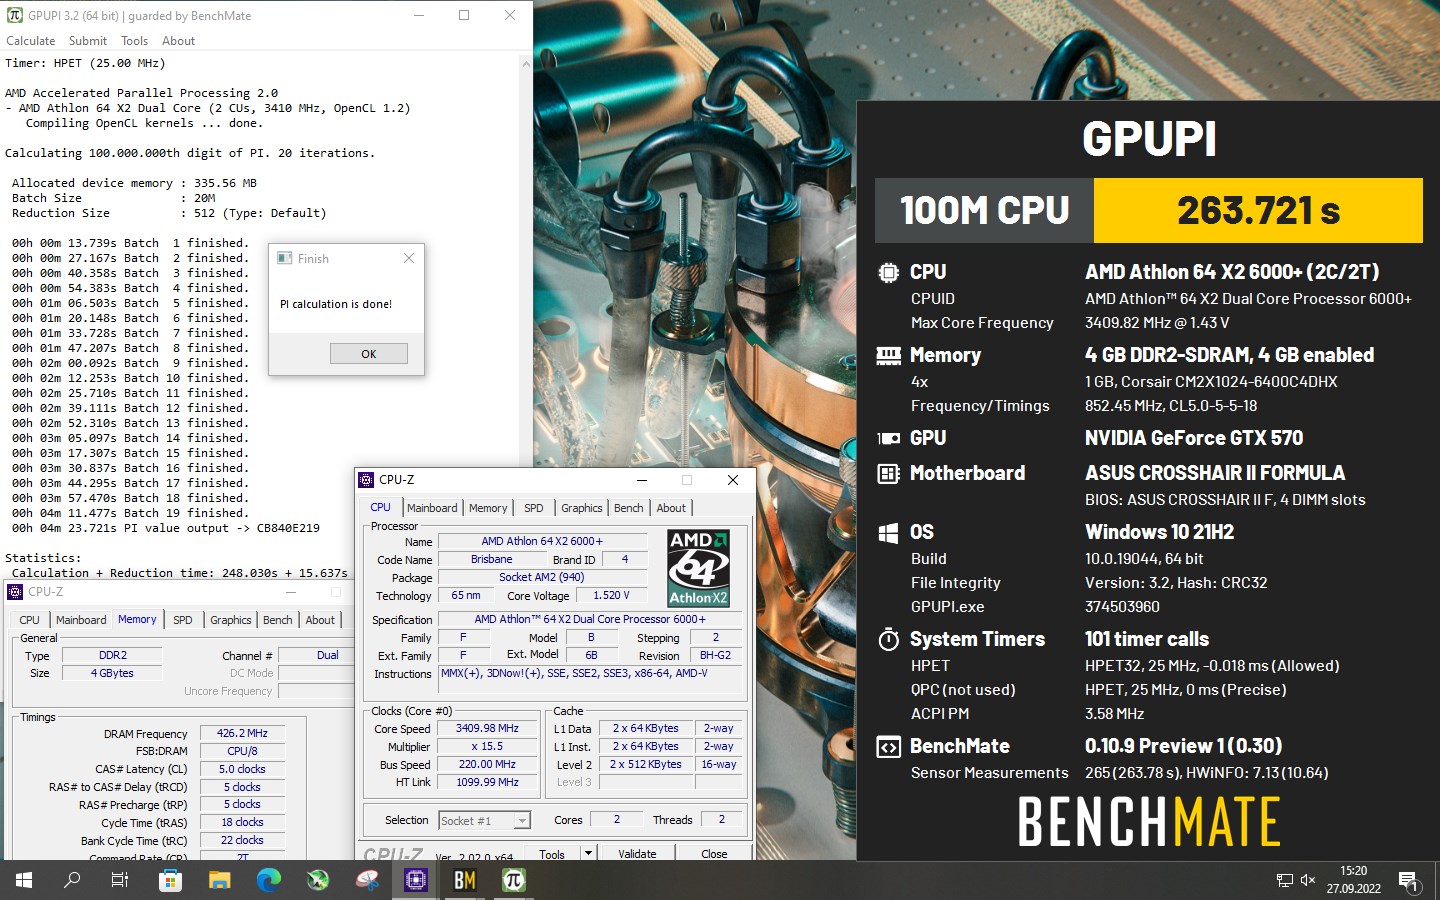Open the Socket #1 selection dropdown
The image size is (1440, 900).
[x=485, y=821]
